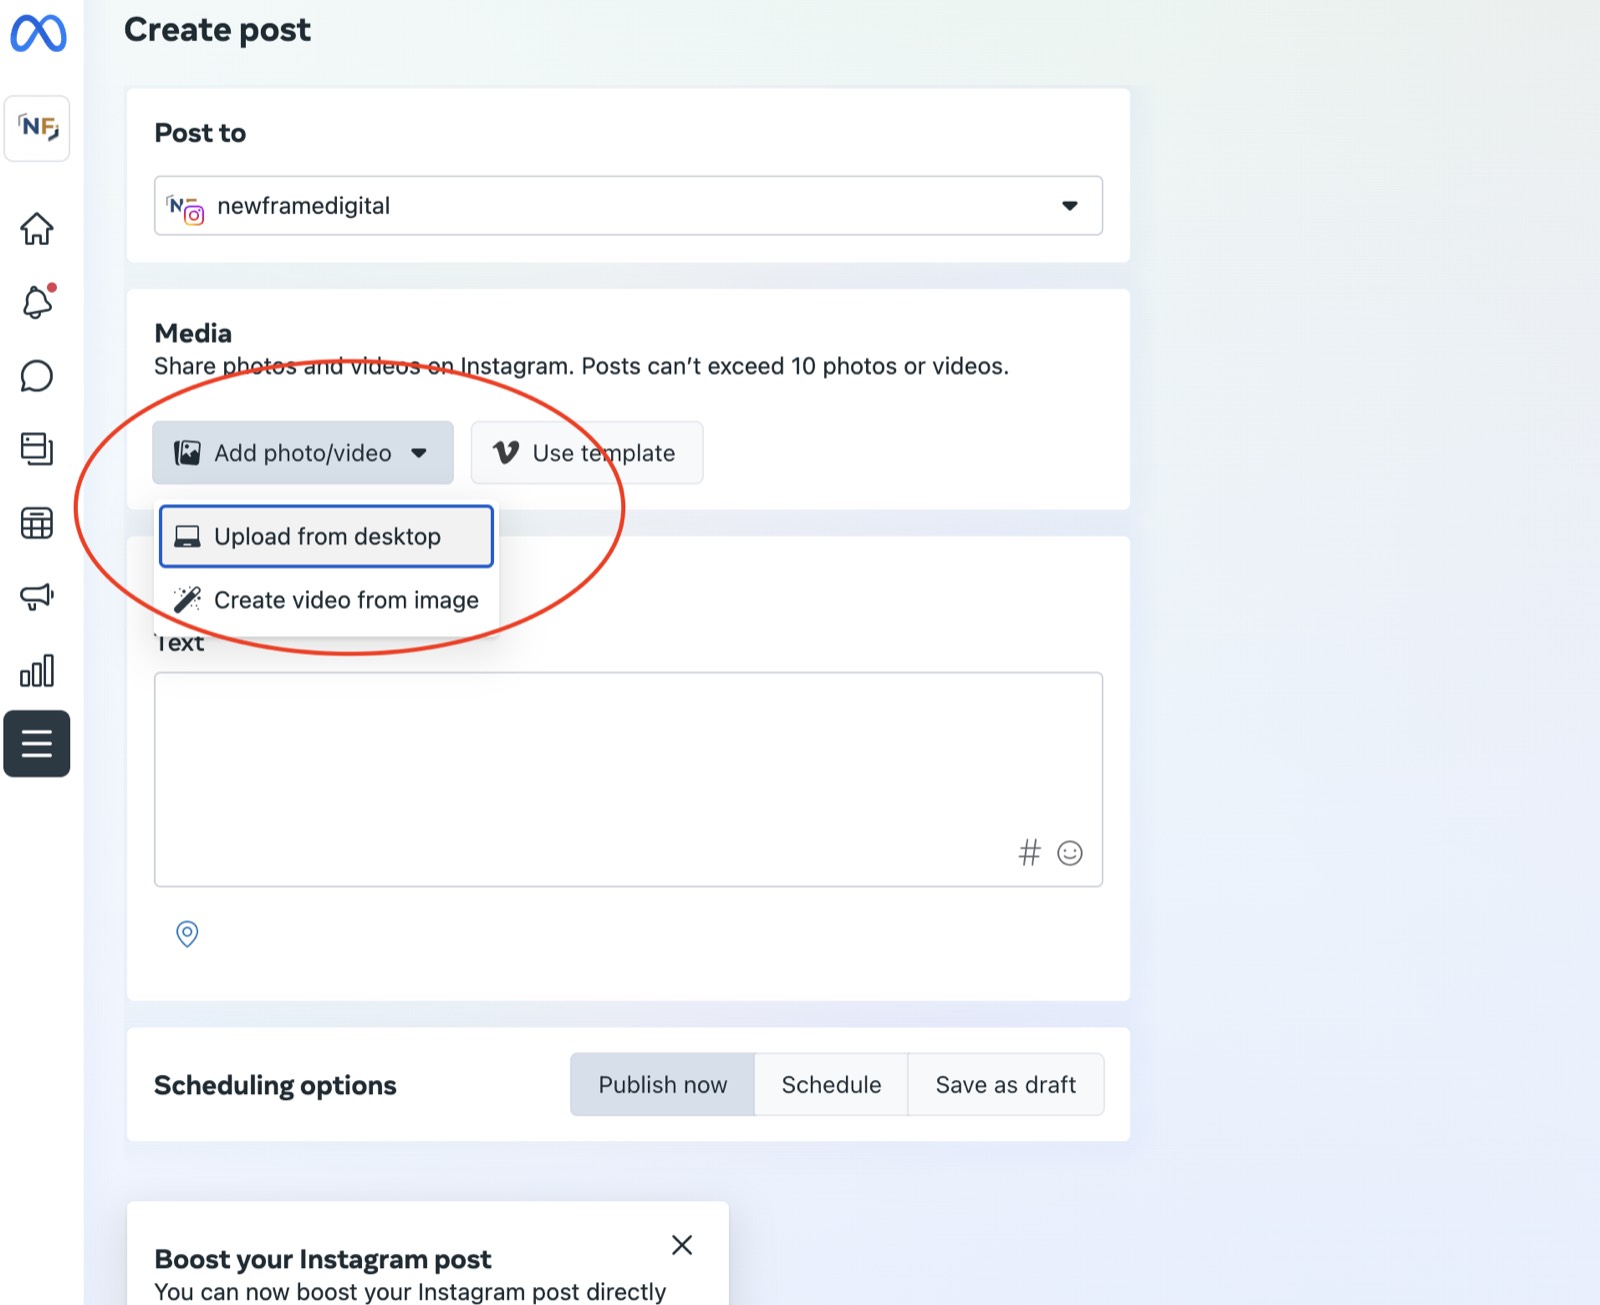The image size is (1600, 1305).
Task: Open the Notifications bell icon
Action: (37, 301)
